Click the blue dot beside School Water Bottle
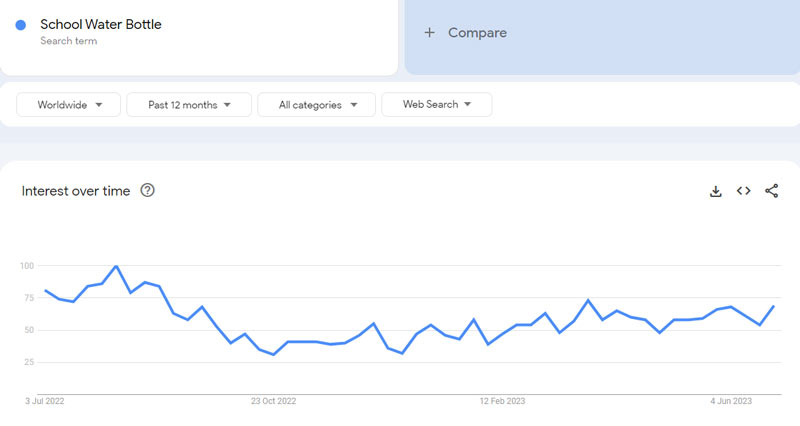800x426 pixels. pos(21,25)
